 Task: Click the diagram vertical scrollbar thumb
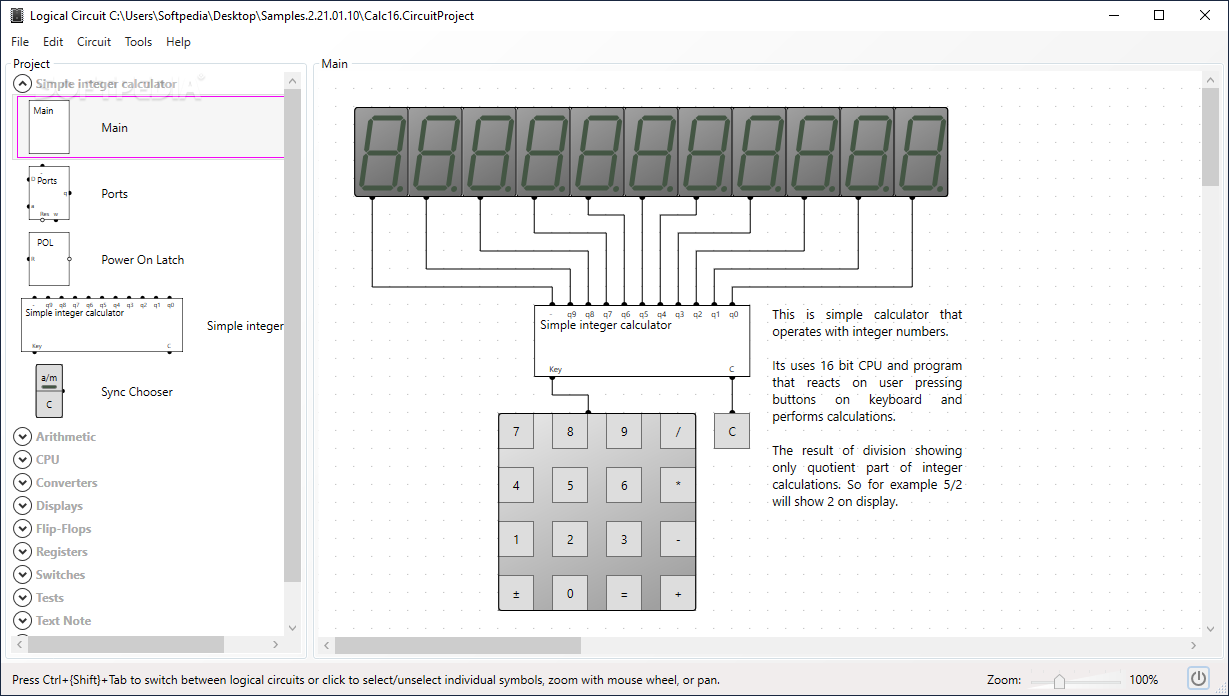(x=1210, y=136)
